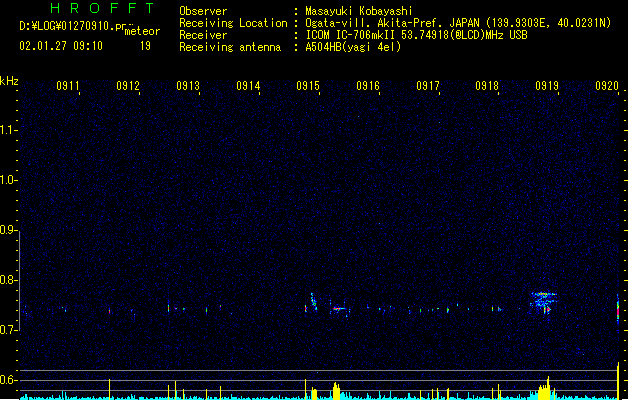Screen dimensions: 629x400
Task: Click the Receiving Location label
Action: [233, 23]
